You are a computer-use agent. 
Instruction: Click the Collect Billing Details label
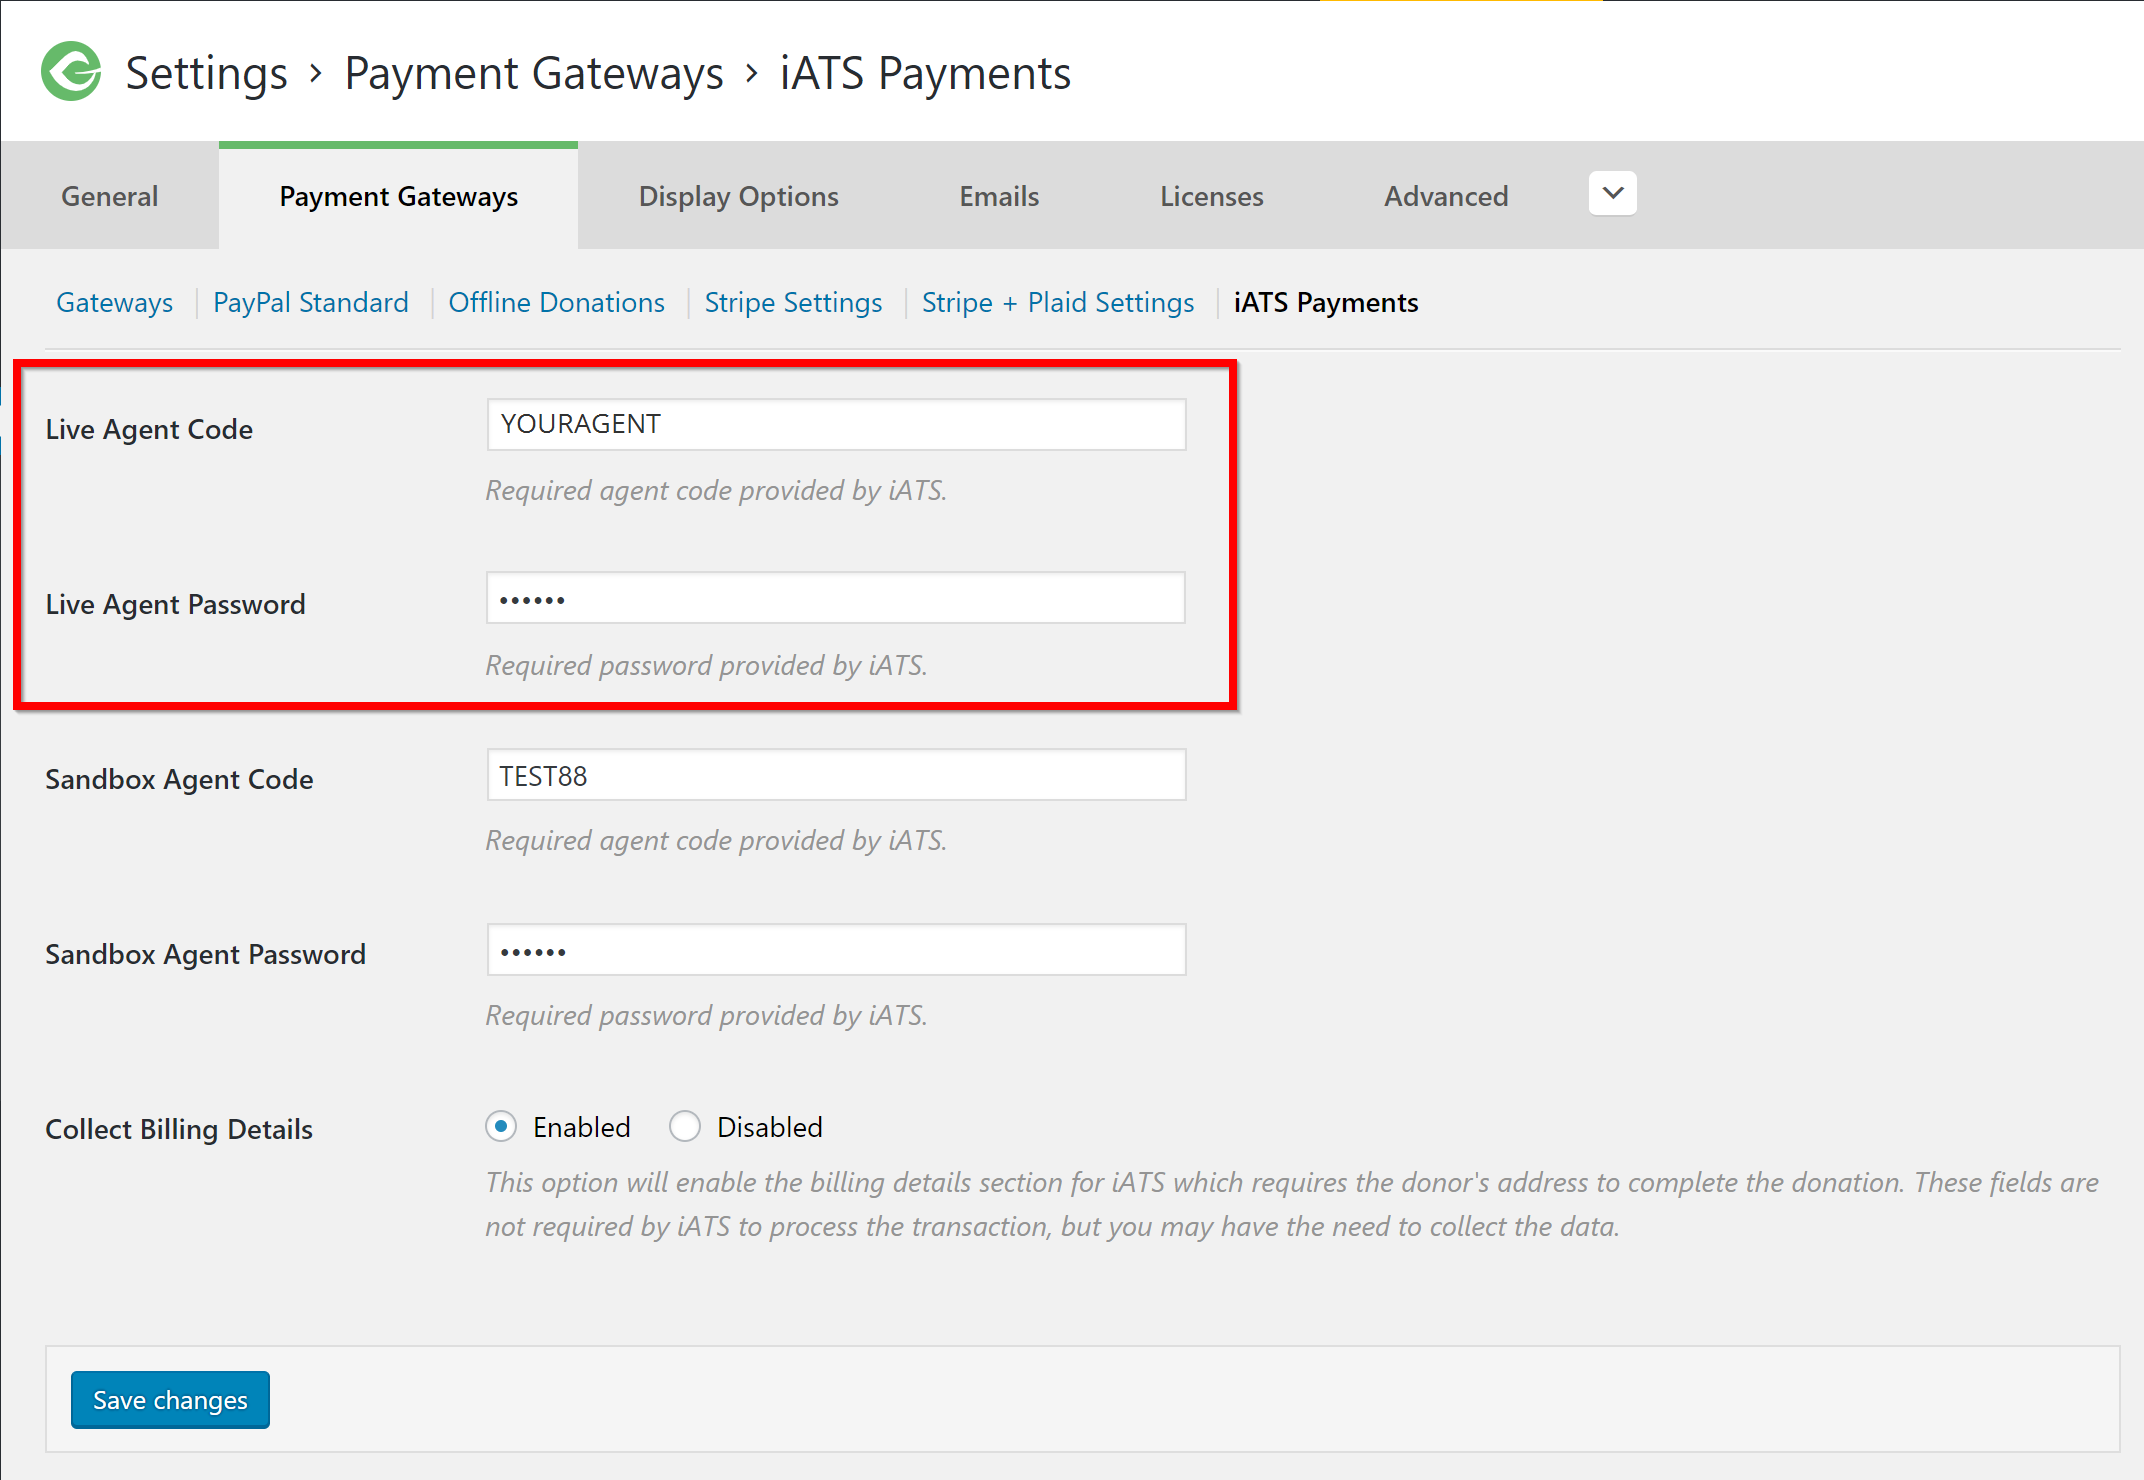pyautogui.click(x=179, y=1129)
